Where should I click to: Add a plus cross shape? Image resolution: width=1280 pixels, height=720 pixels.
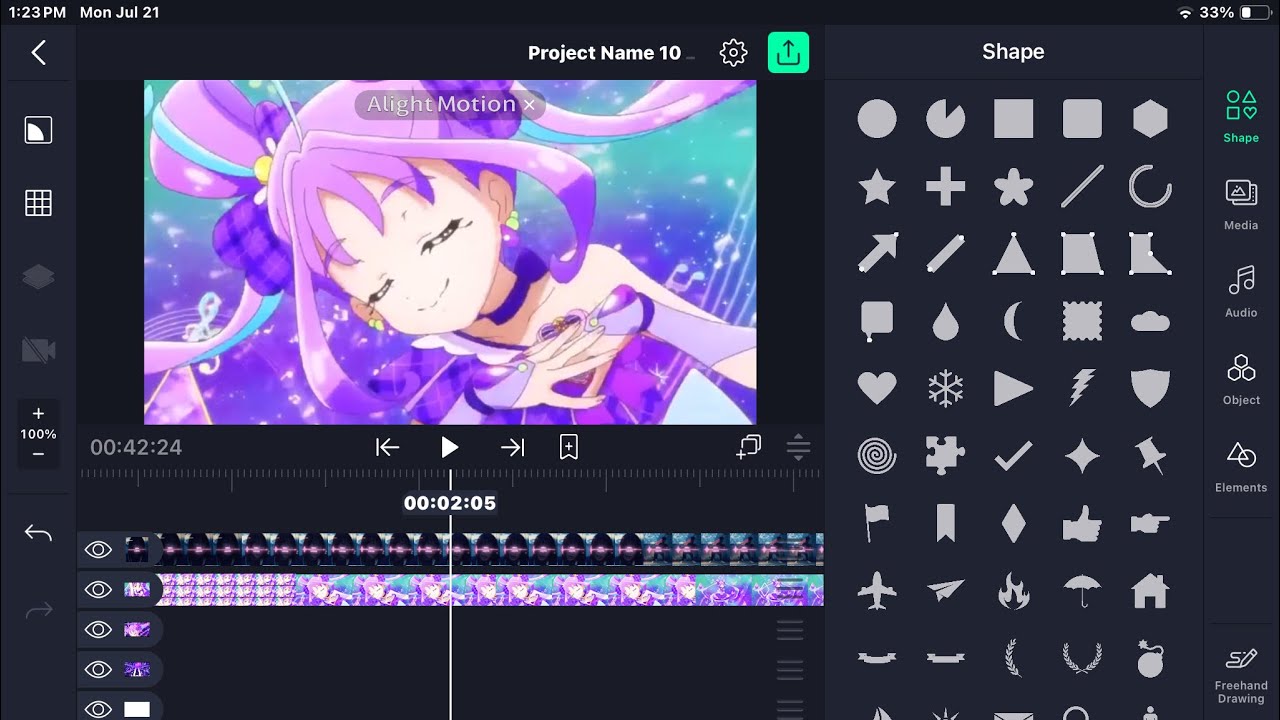[x=945, y=186]
